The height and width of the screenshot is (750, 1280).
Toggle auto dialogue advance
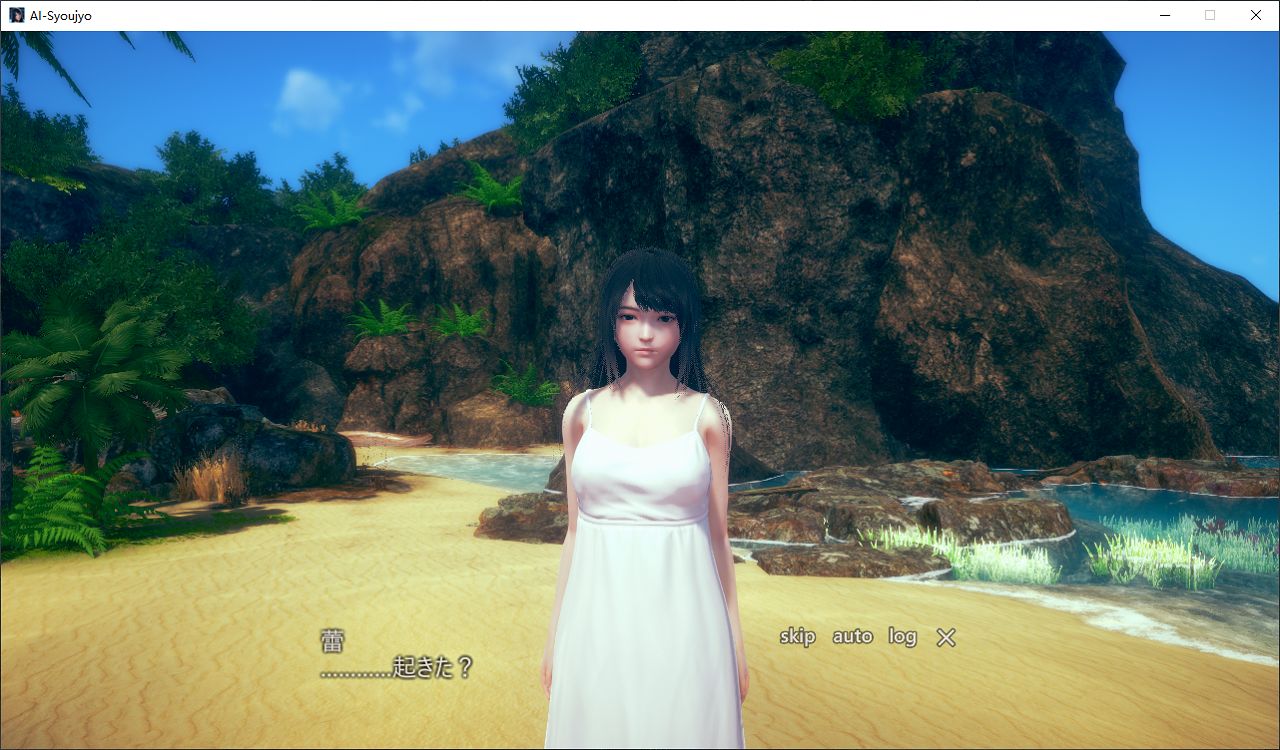pos(852,637)
